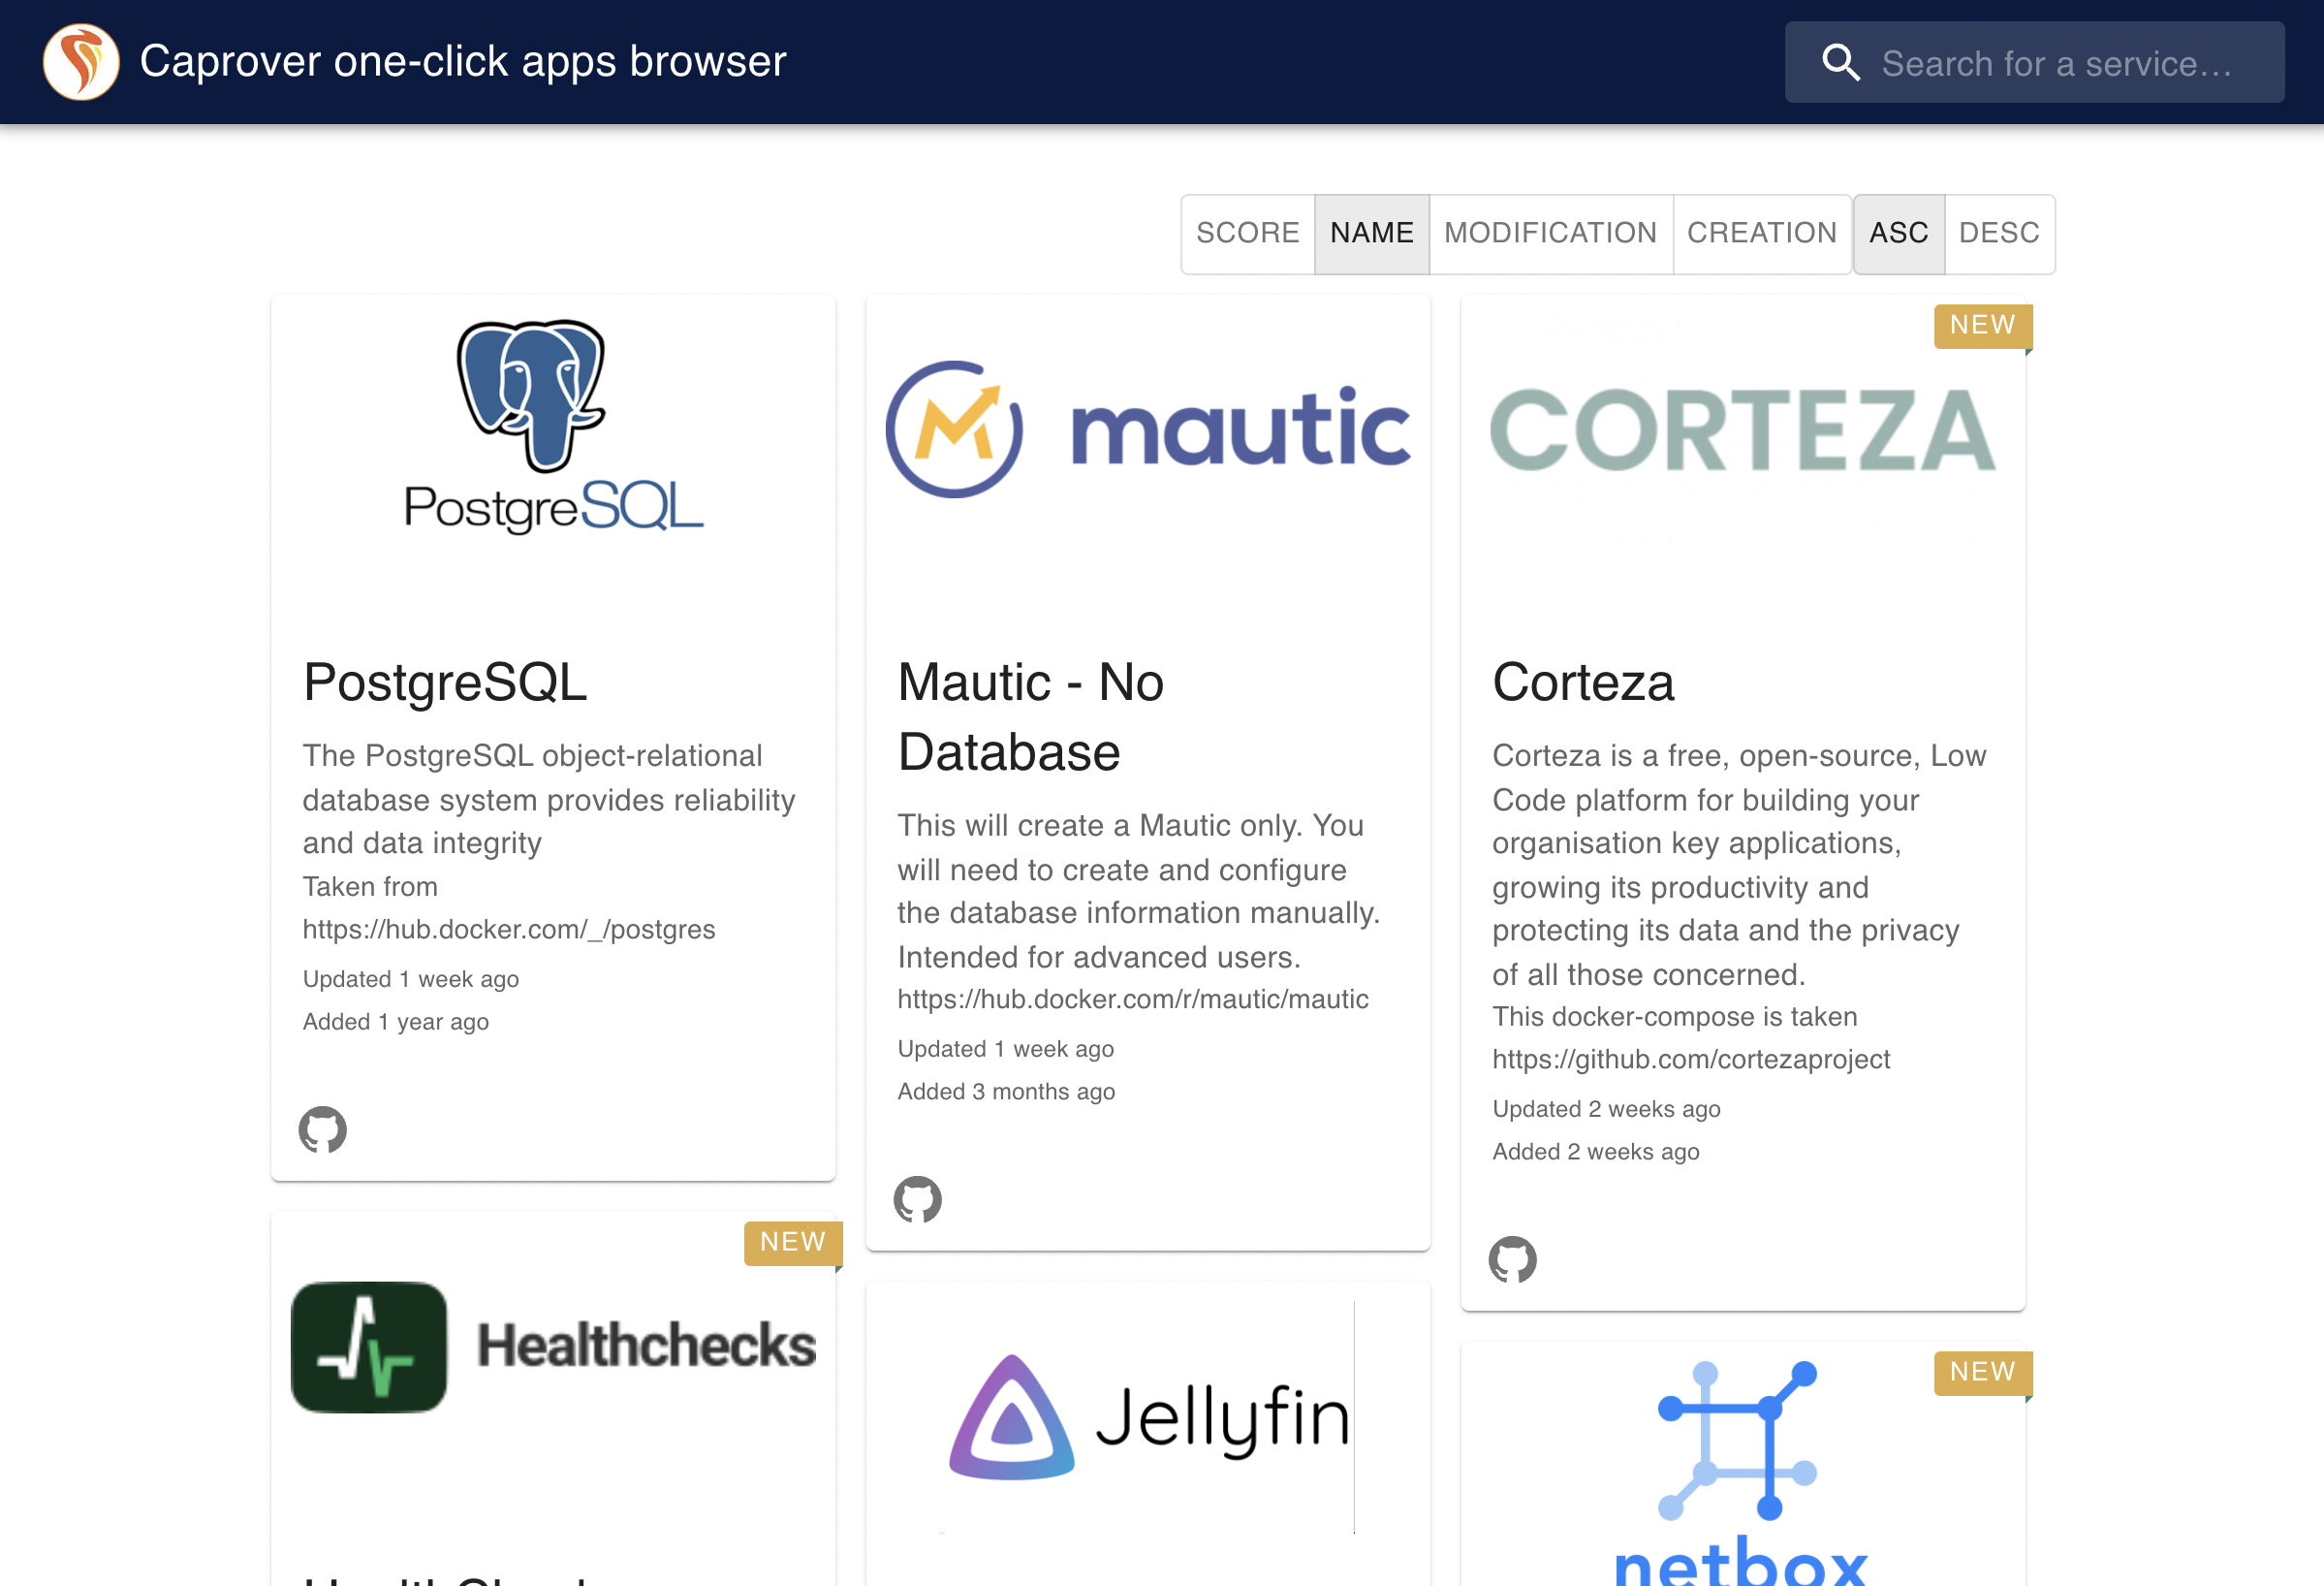2324x1586 pixels.
Task: Click NEW badge on netbox card
Action: click(x=1982, y=1373)
